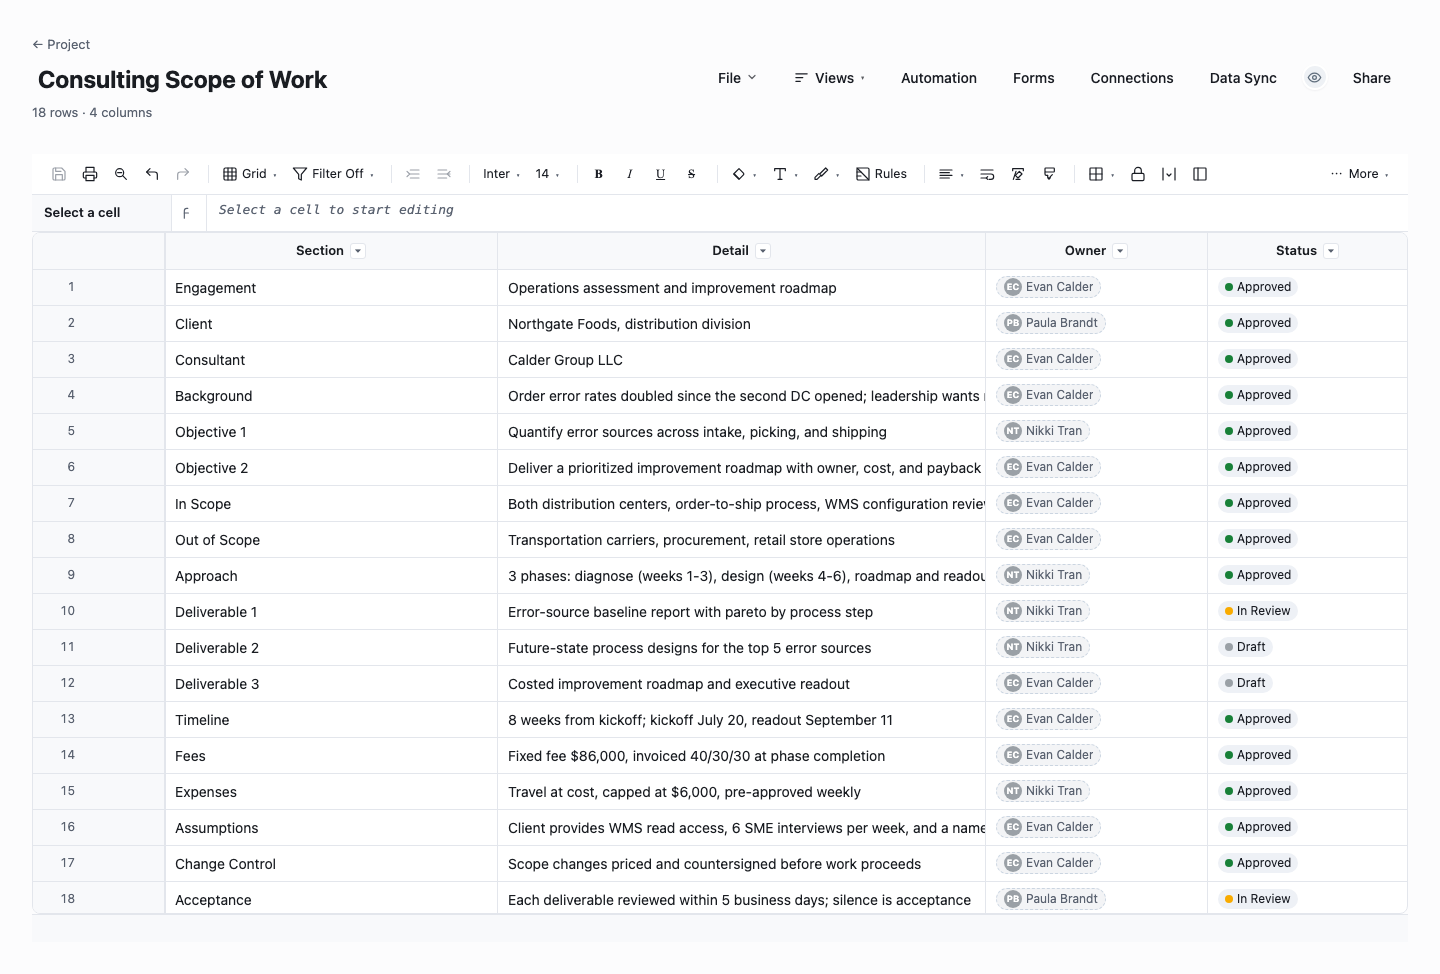Click the column width fit icon
Image resolution: width=1440 pixels, height=974 pixels.
click(x=1169, y=174)
